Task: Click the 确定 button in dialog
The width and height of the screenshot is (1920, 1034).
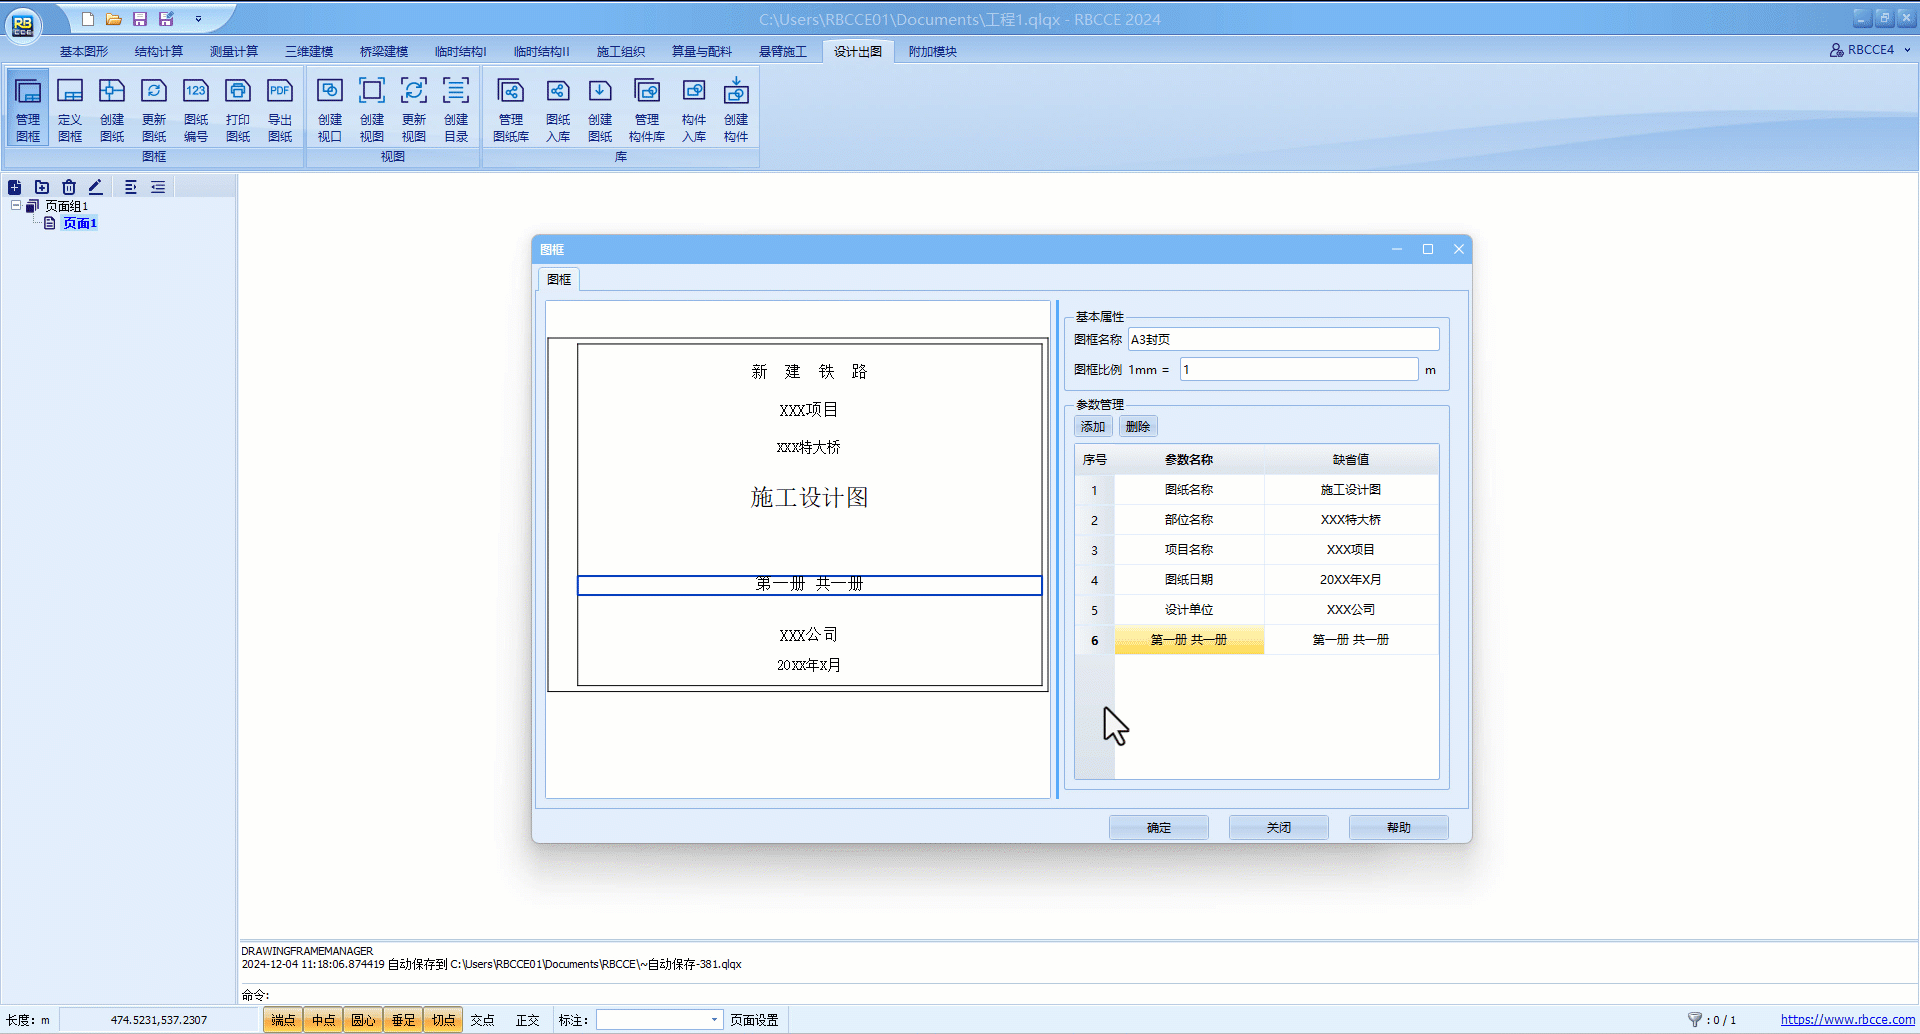Action: 1158,827
